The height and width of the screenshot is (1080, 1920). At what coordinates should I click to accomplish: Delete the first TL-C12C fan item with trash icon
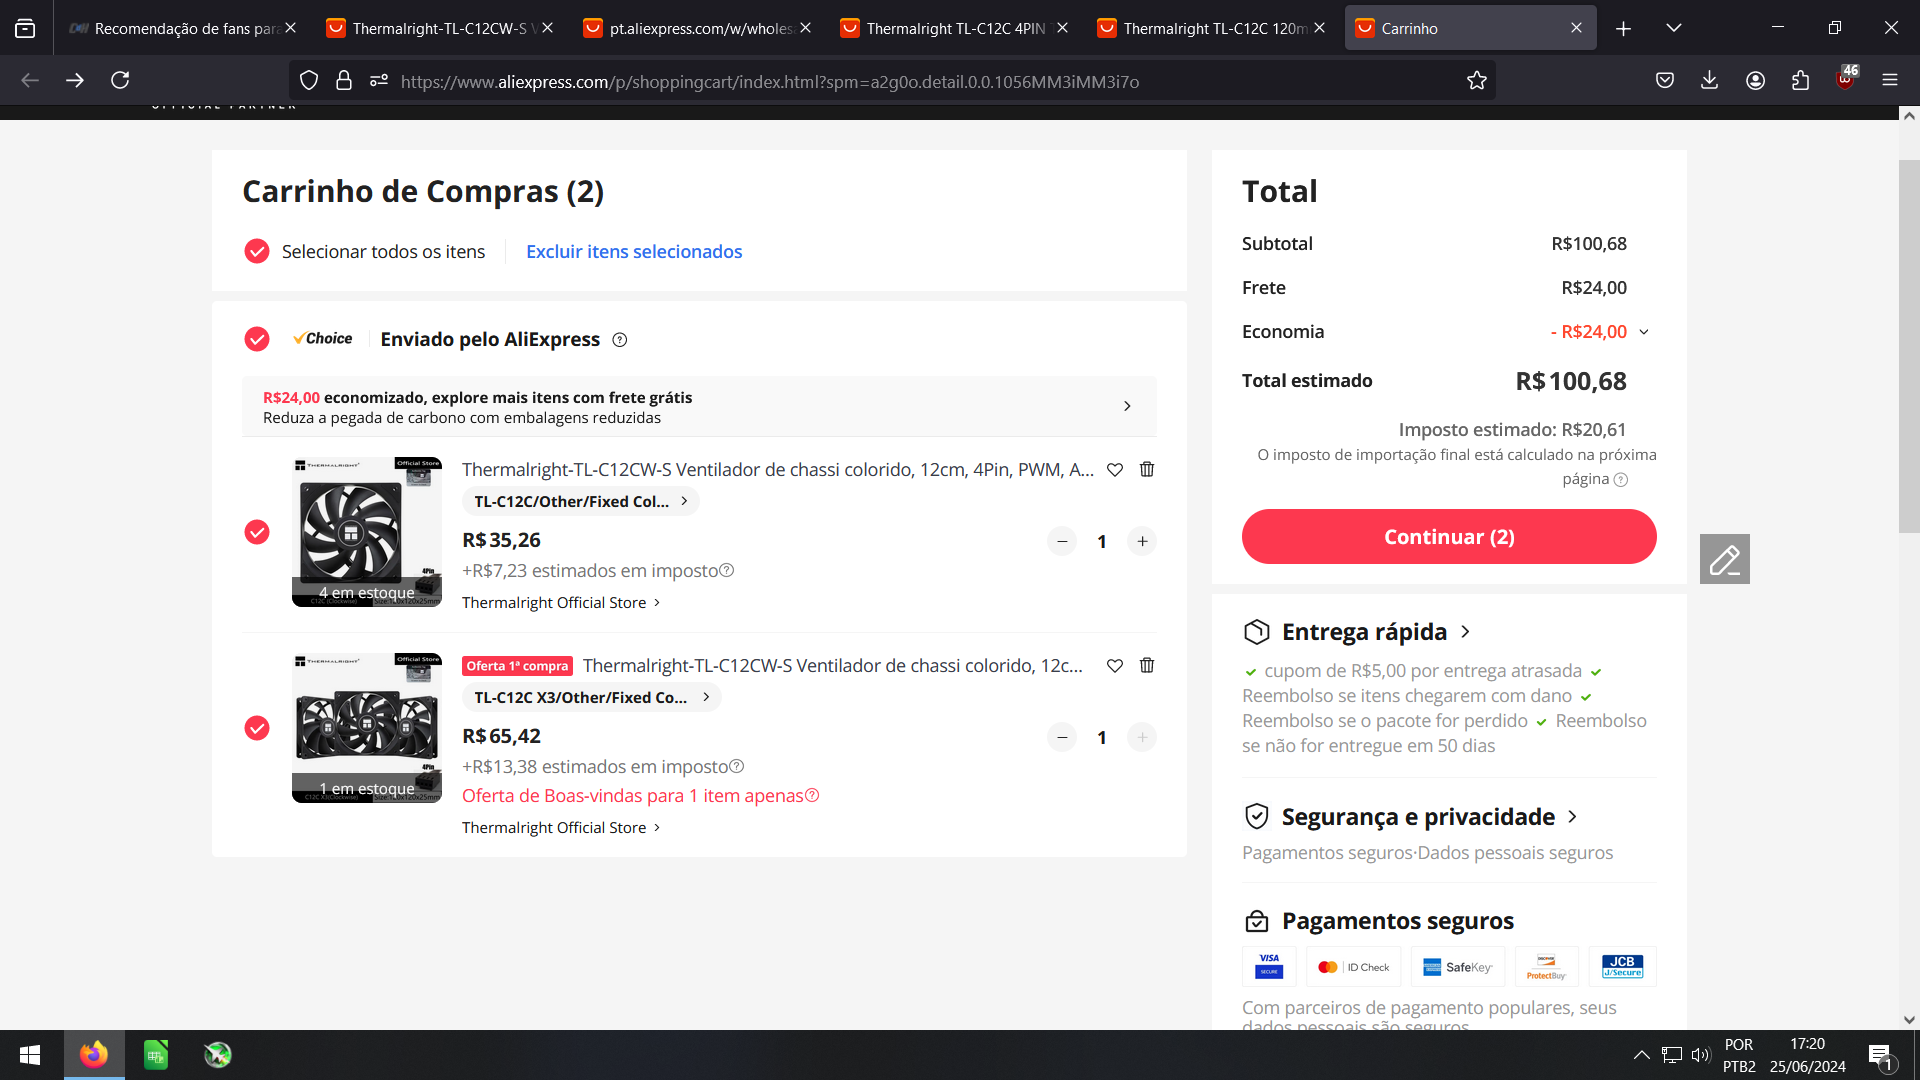click(1147, 469)
